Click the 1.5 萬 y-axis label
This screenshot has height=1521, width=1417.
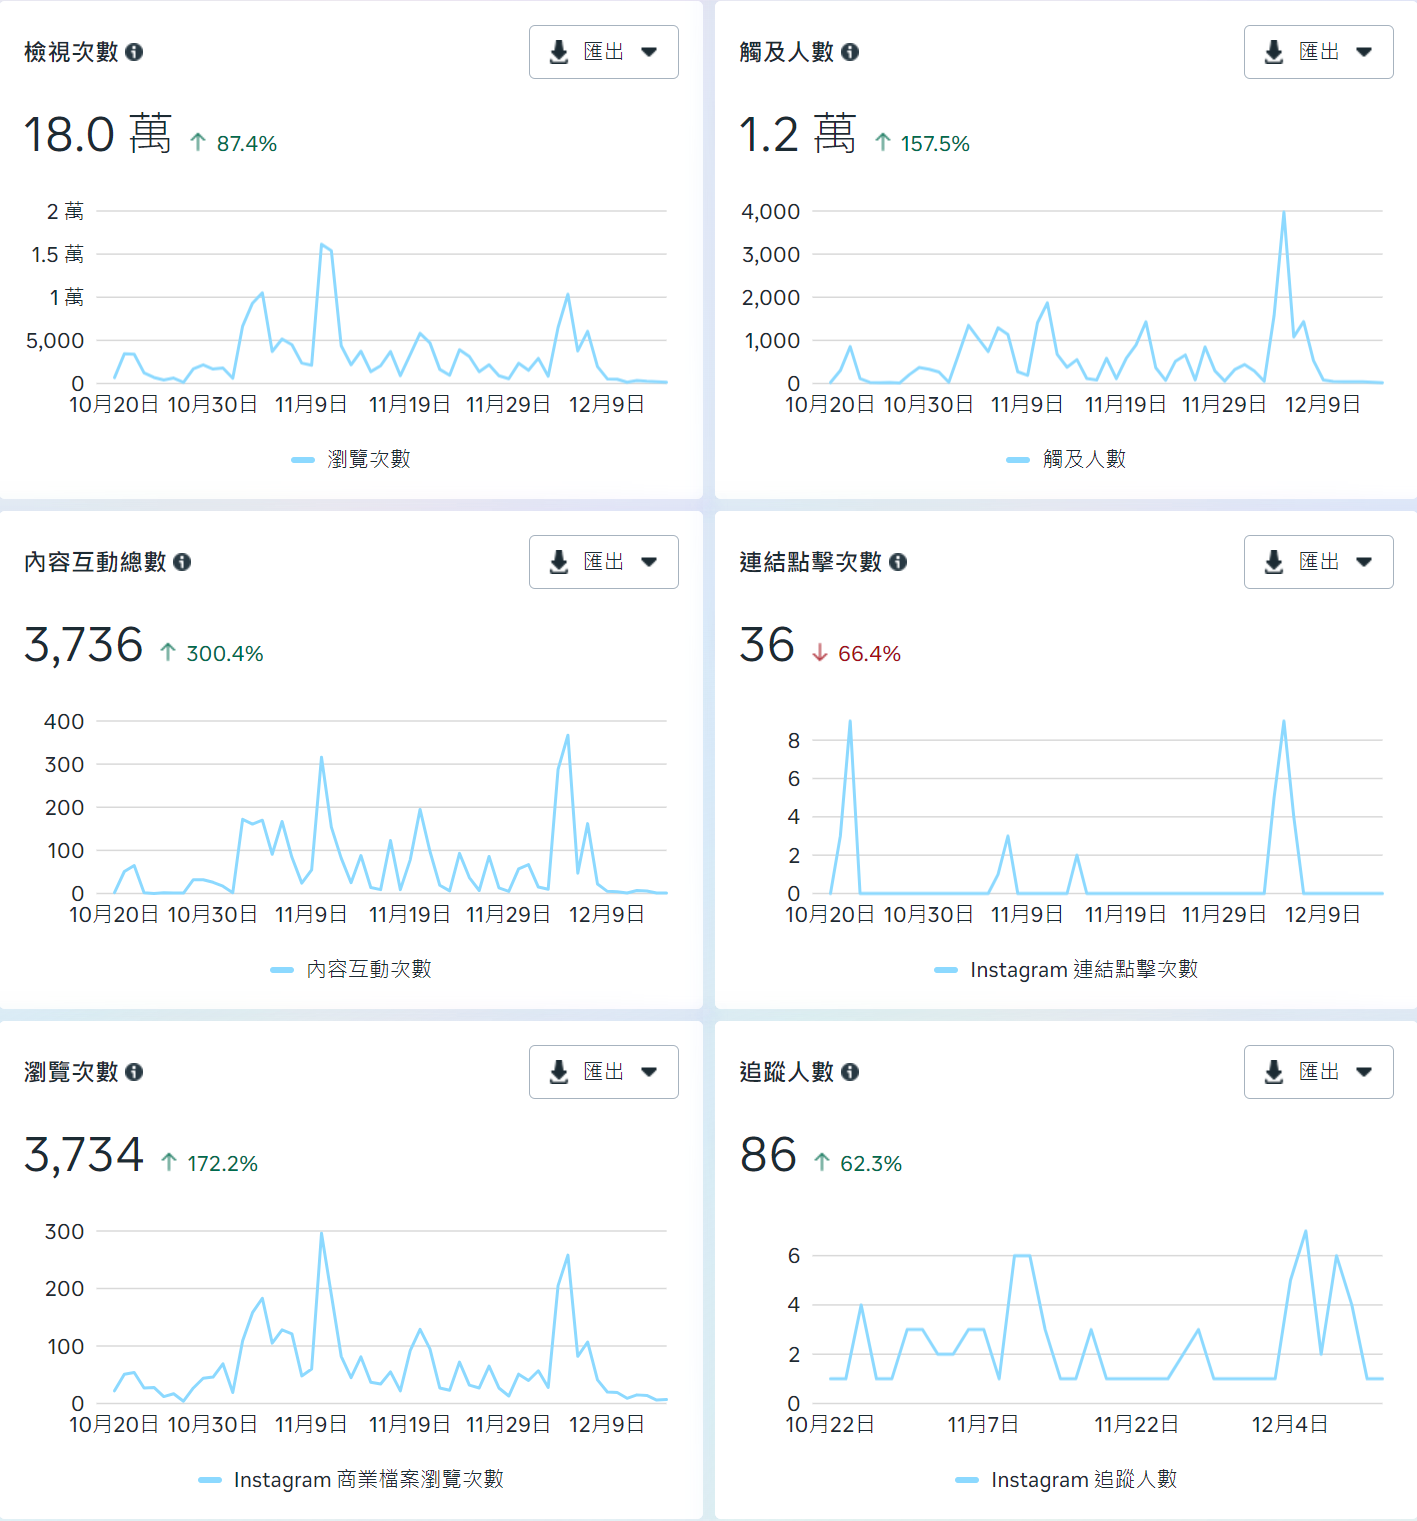58,254
